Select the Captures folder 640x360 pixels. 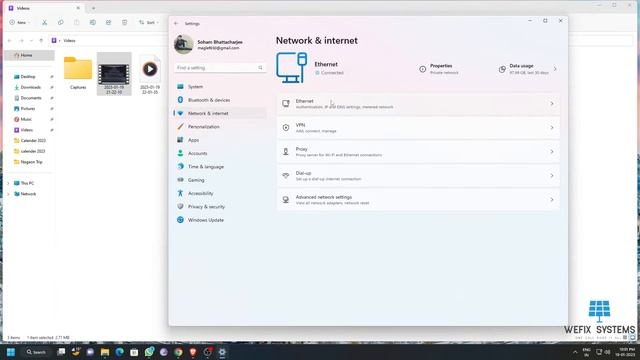click(78, 73)
